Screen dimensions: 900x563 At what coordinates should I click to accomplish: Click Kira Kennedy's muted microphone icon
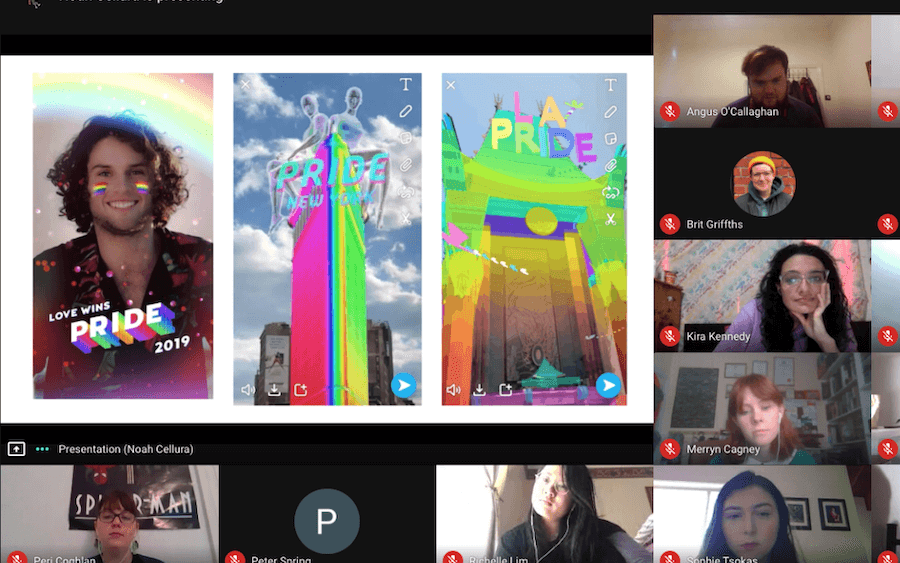(669, 336)
